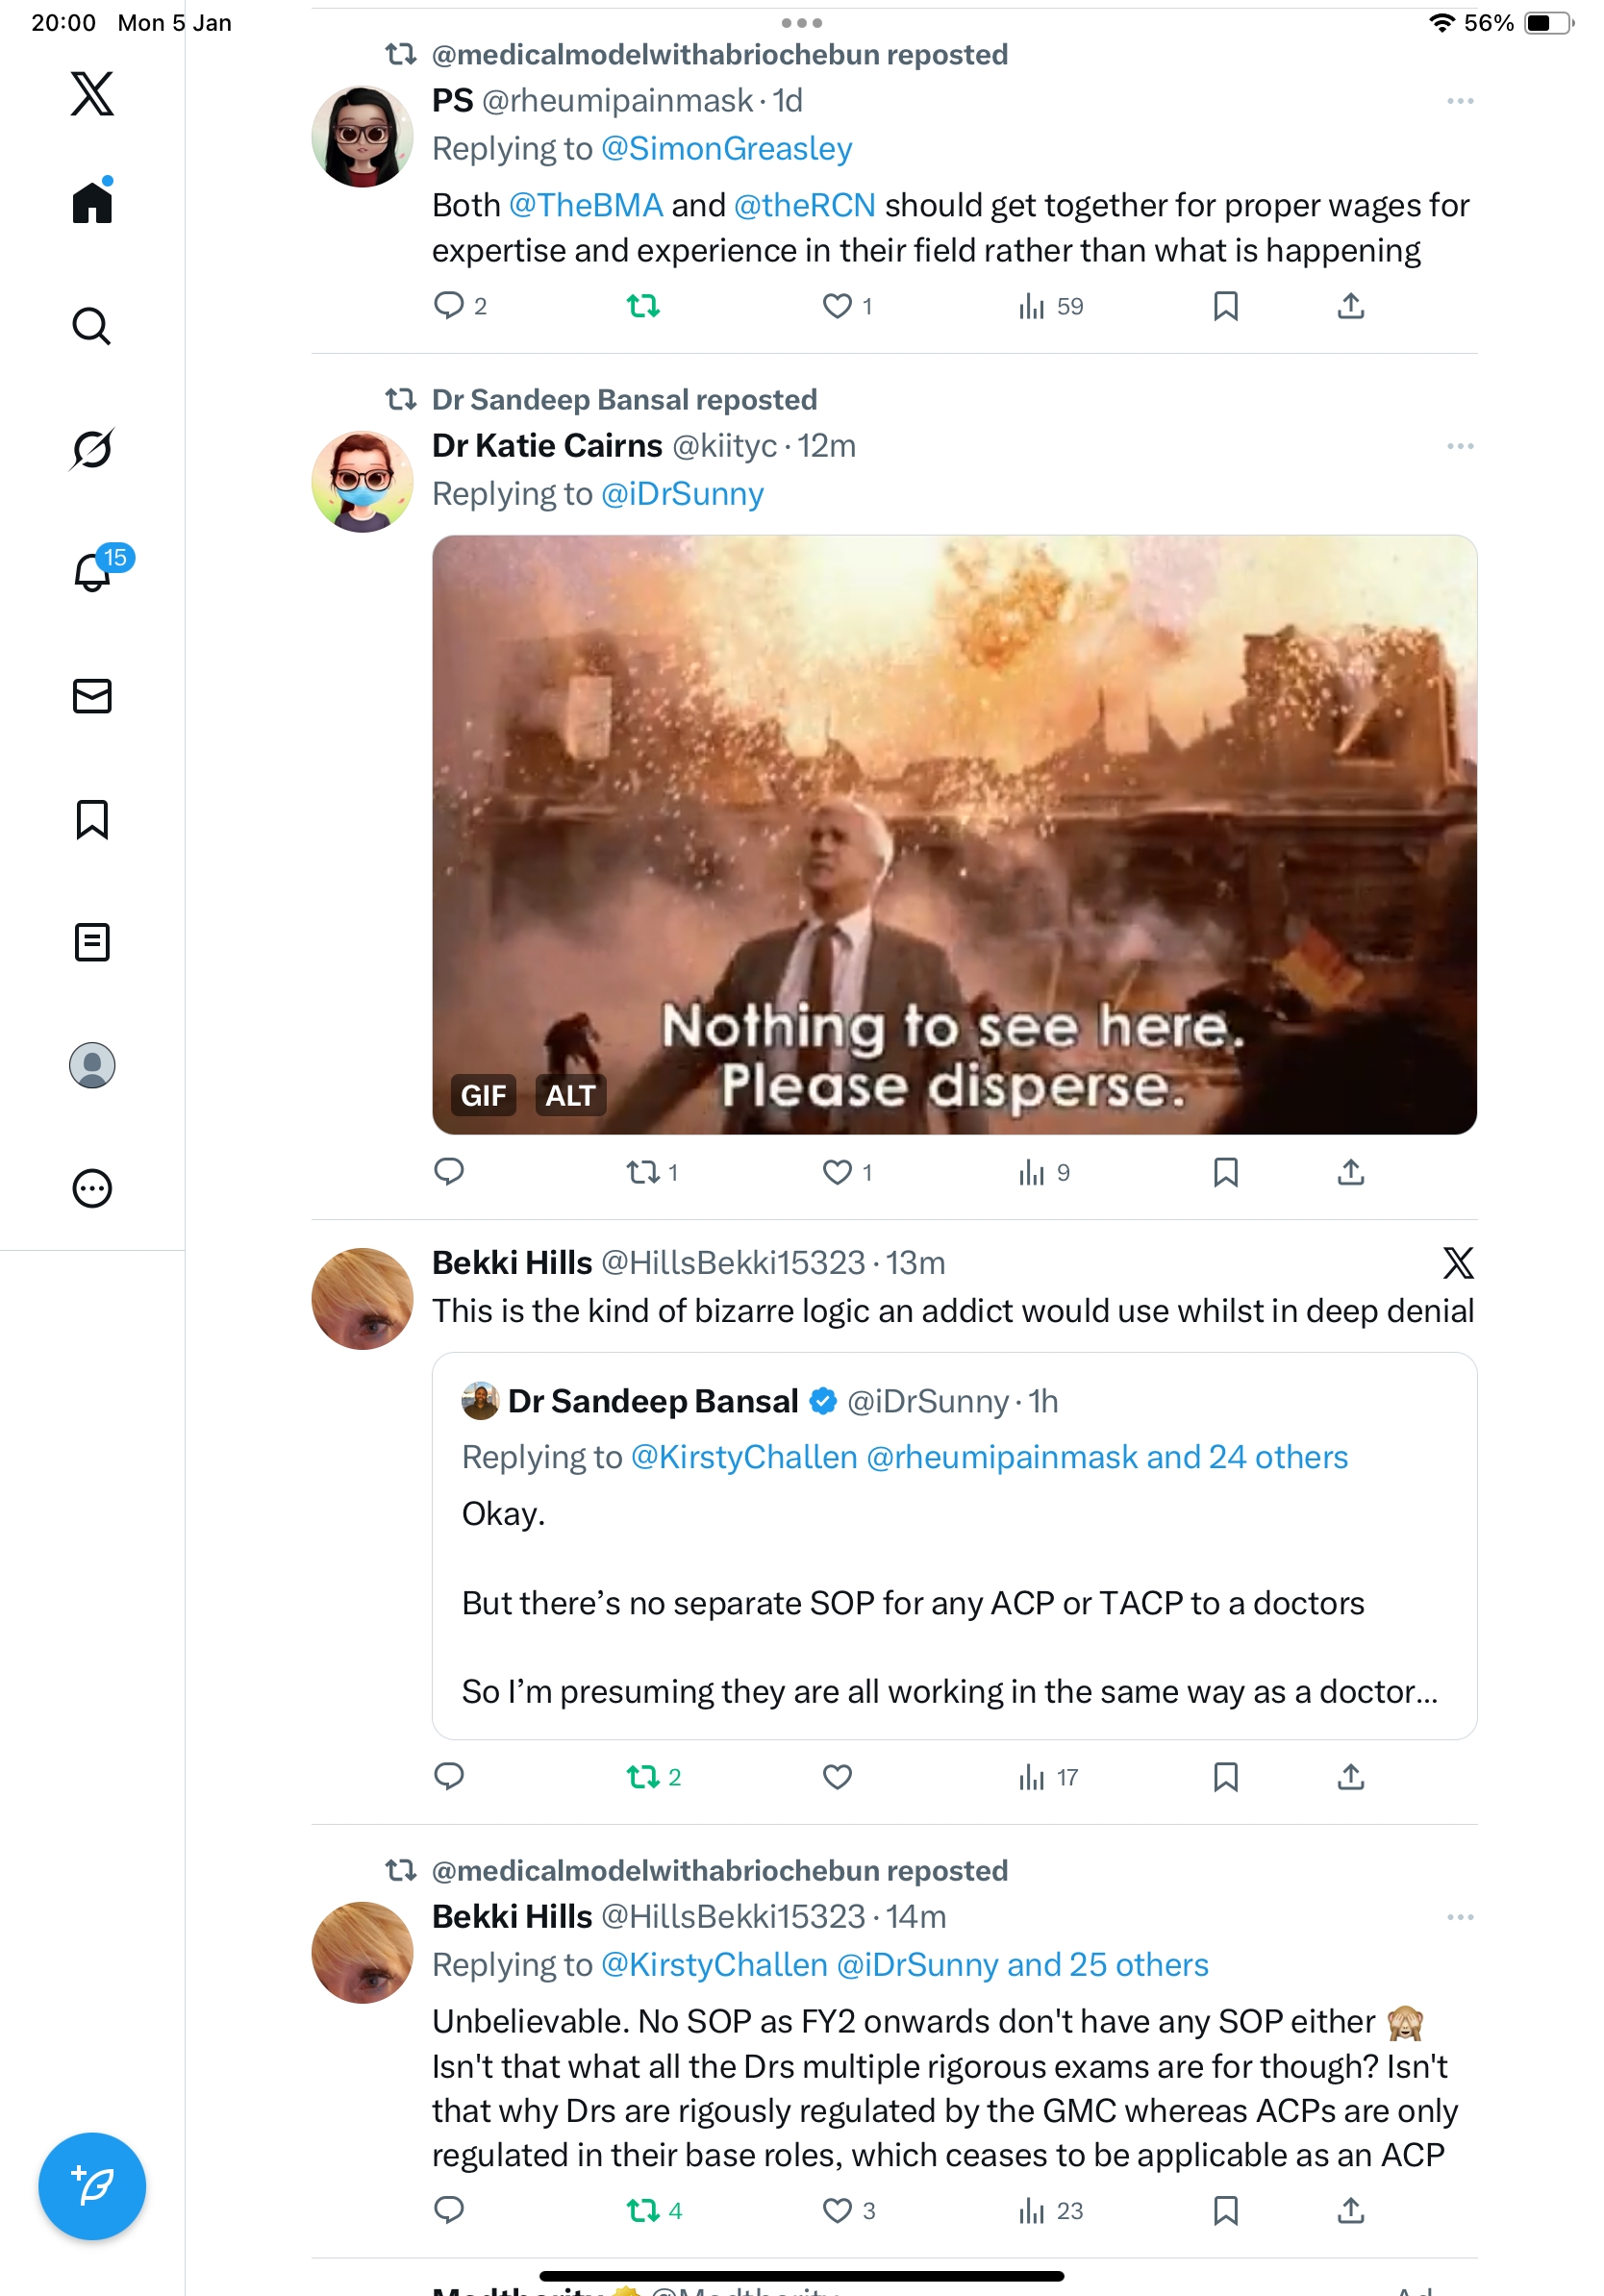Open more options on Dr Katie Cairns post
The width and height of the screenshot is (1604, 2296).
tap(1460, 446)
